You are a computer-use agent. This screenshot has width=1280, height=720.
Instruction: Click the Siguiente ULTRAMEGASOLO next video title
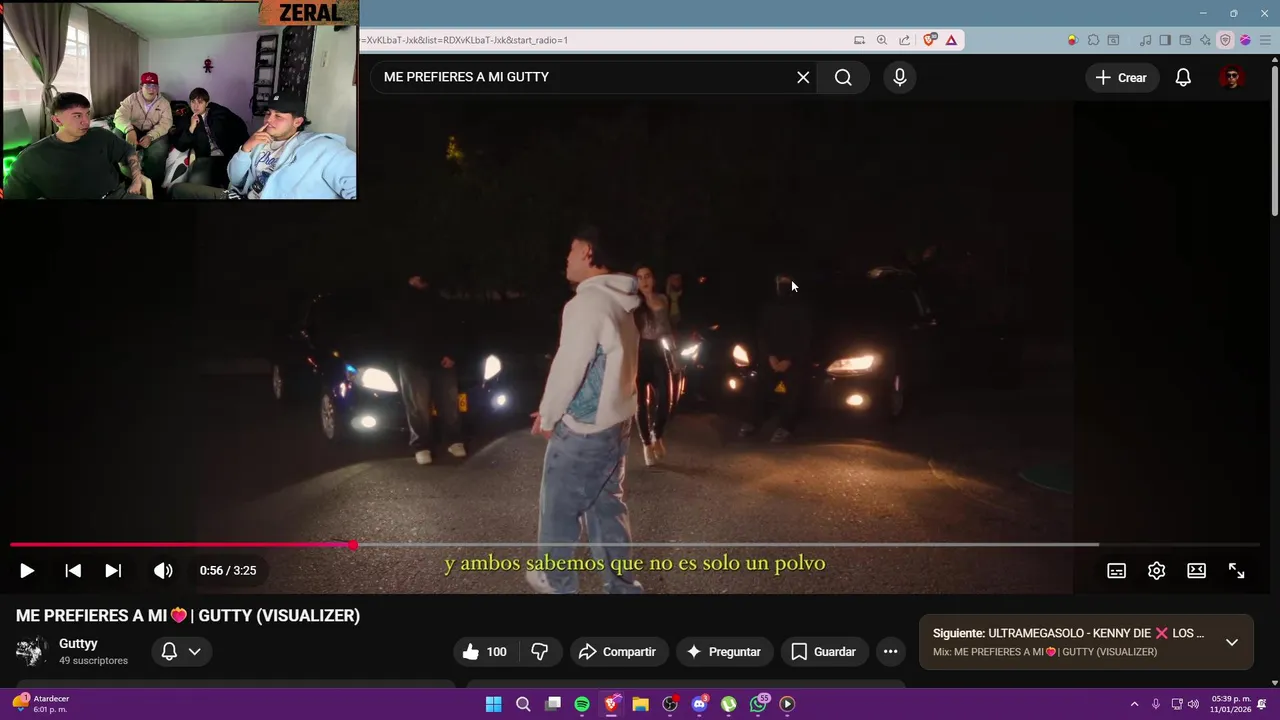coord(1068,633)
